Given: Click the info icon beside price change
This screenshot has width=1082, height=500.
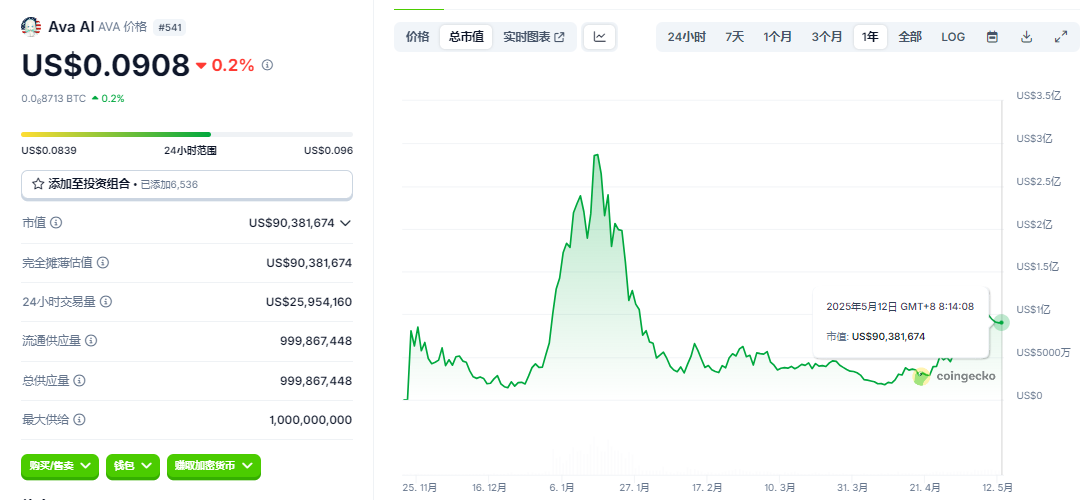Looking at the screenshot, I should [267, 65].
